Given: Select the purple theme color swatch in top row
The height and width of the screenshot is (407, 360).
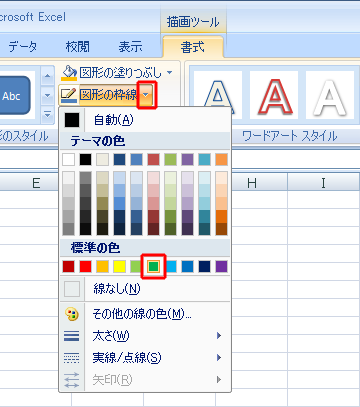Looking at the screenshot, I should [187, 160].
